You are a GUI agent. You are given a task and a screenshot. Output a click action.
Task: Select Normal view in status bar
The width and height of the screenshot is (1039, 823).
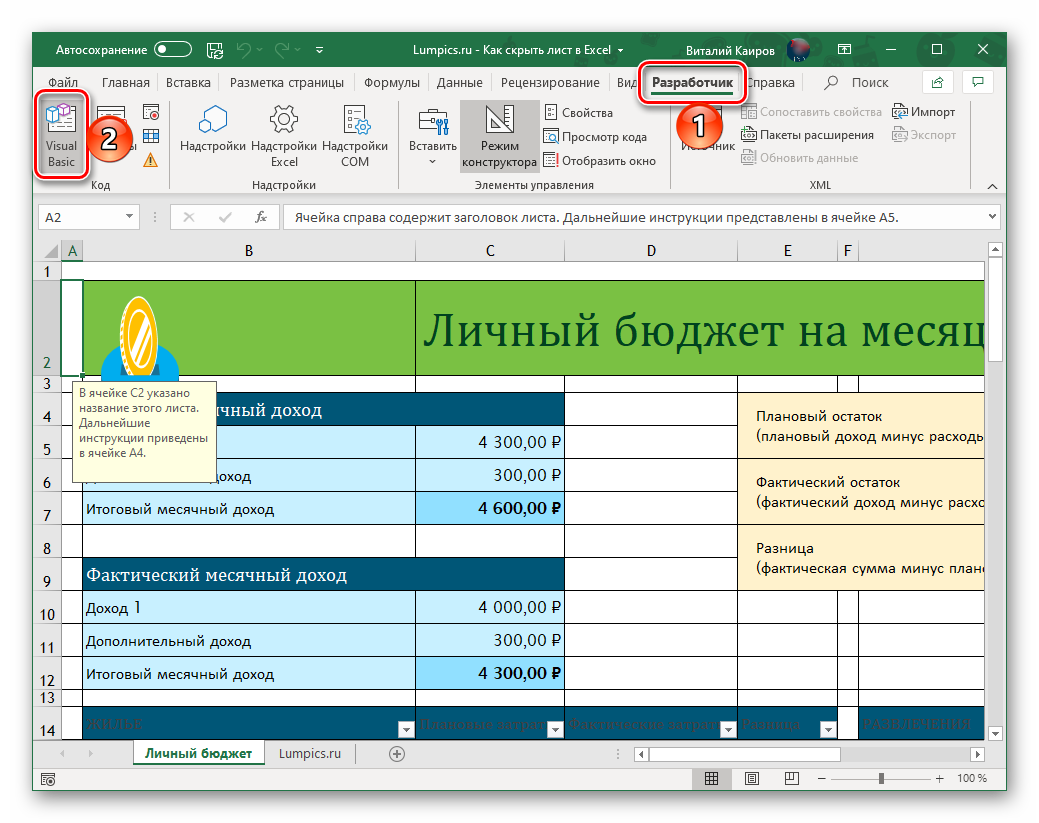pyautogui.click(x=711, y=778)
